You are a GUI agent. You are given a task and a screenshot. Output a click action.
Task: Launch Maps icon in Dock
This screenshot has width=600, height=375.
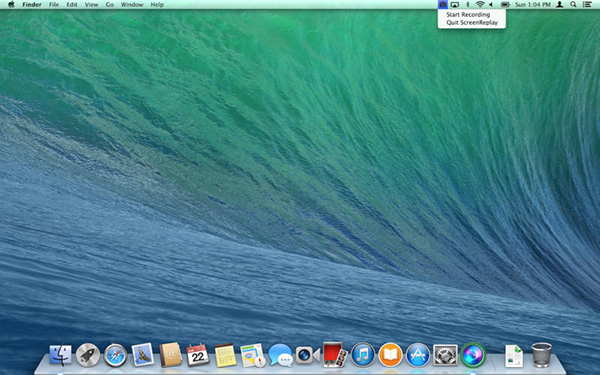point(253,355)
